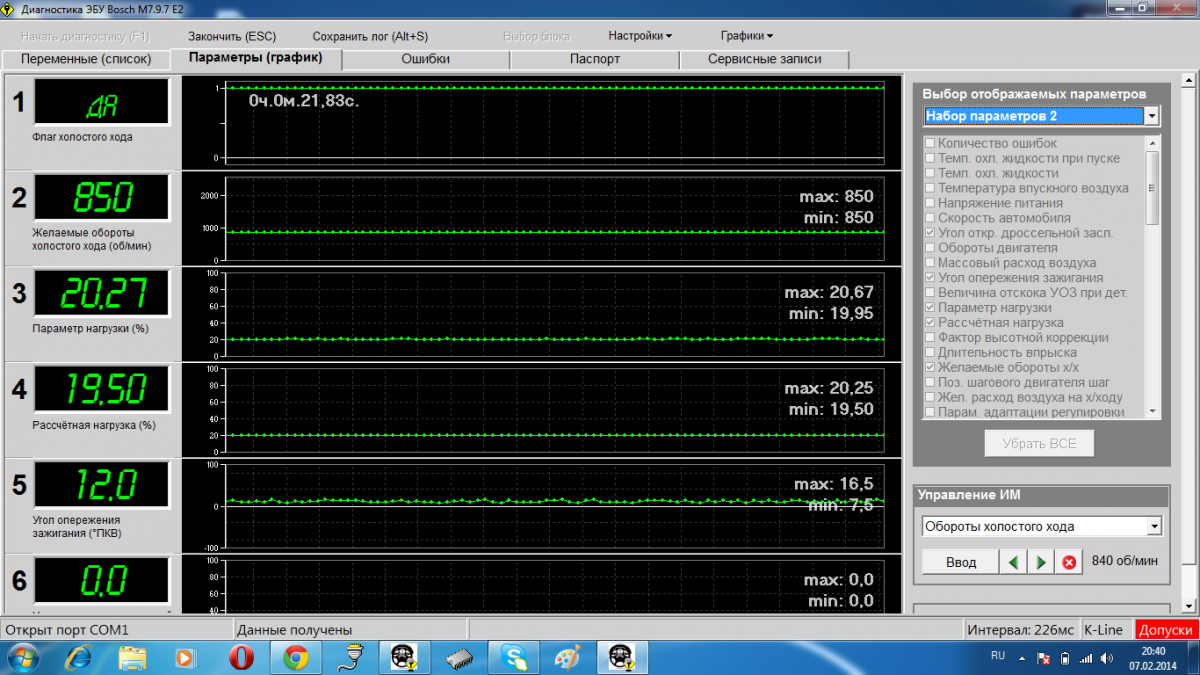This screenshot has height=675, width=1200.
Task: Open Google Chrome from the taskbar
Action: (295, 657)
